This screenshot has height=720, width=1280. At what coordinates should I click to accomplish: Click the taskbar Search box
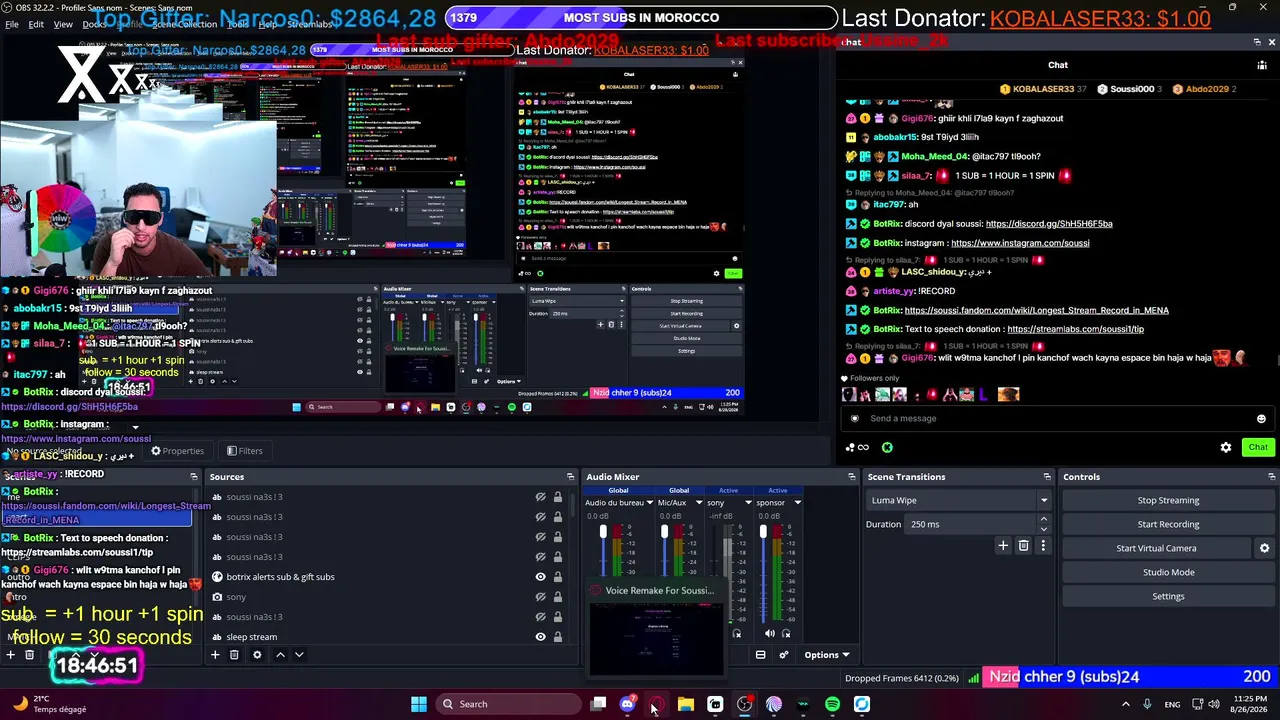(x=510, y=704)
